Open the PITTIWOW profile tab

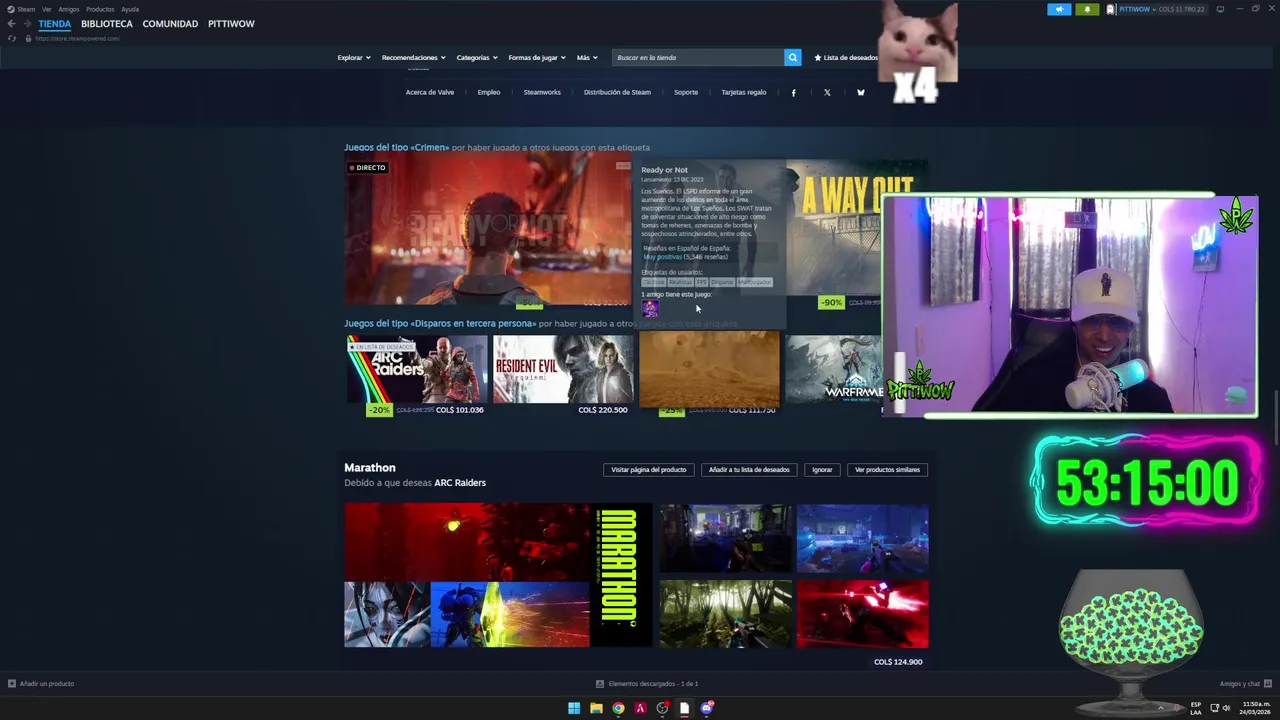pos(231,23)
